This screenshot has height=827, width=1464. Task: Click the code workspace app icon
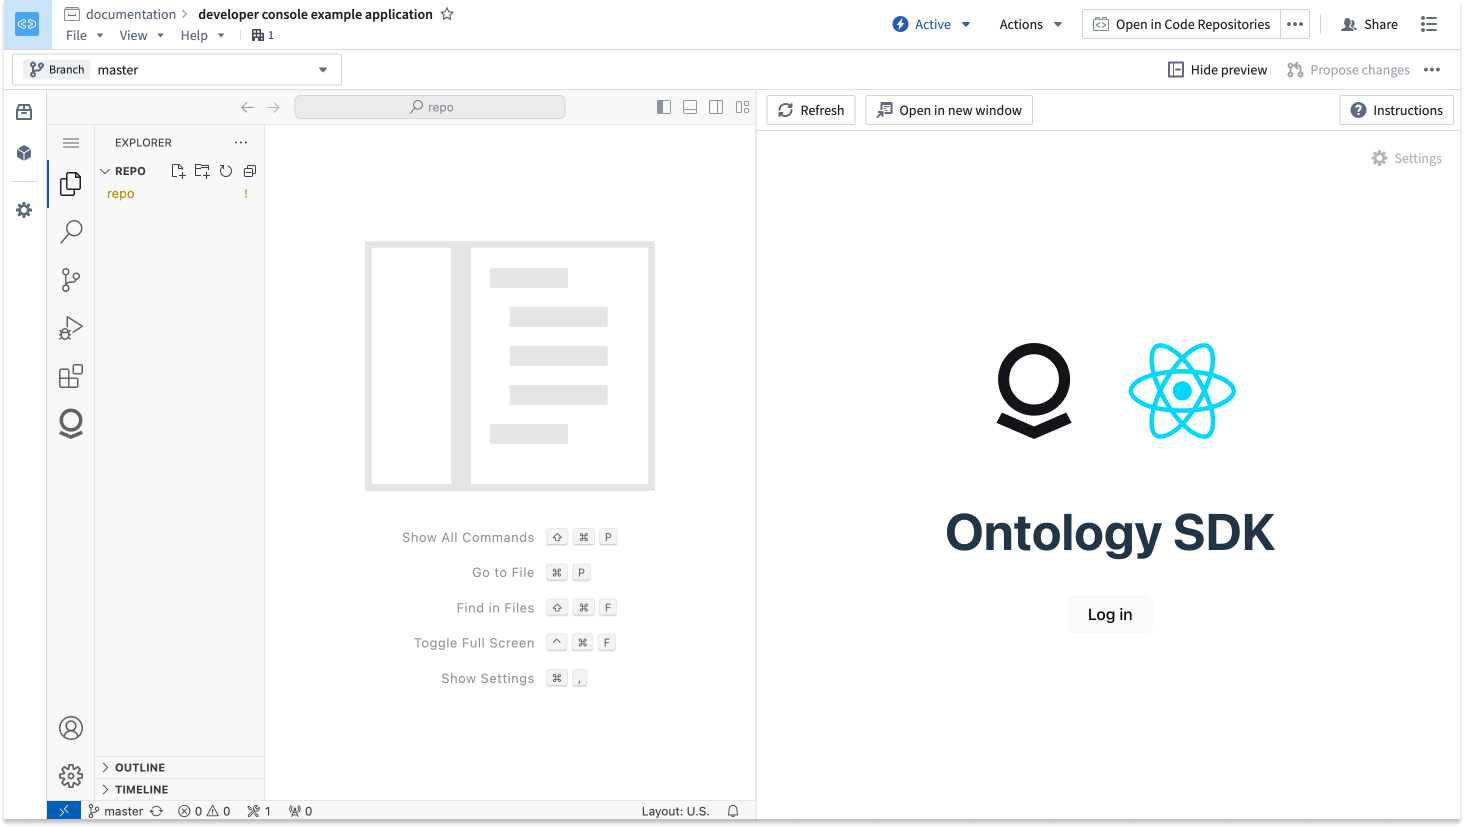(x=27, y=24)
